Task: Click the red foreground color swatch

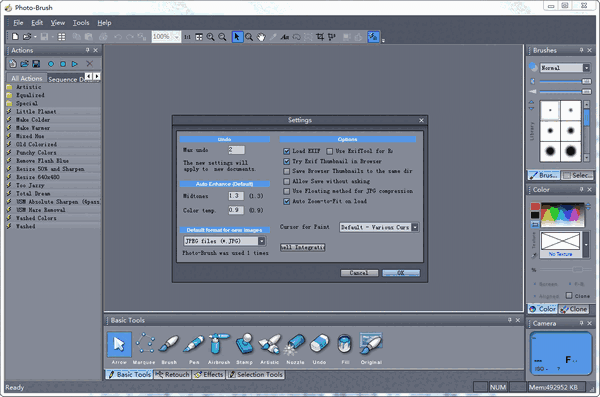Action: (x=535, y=207)
